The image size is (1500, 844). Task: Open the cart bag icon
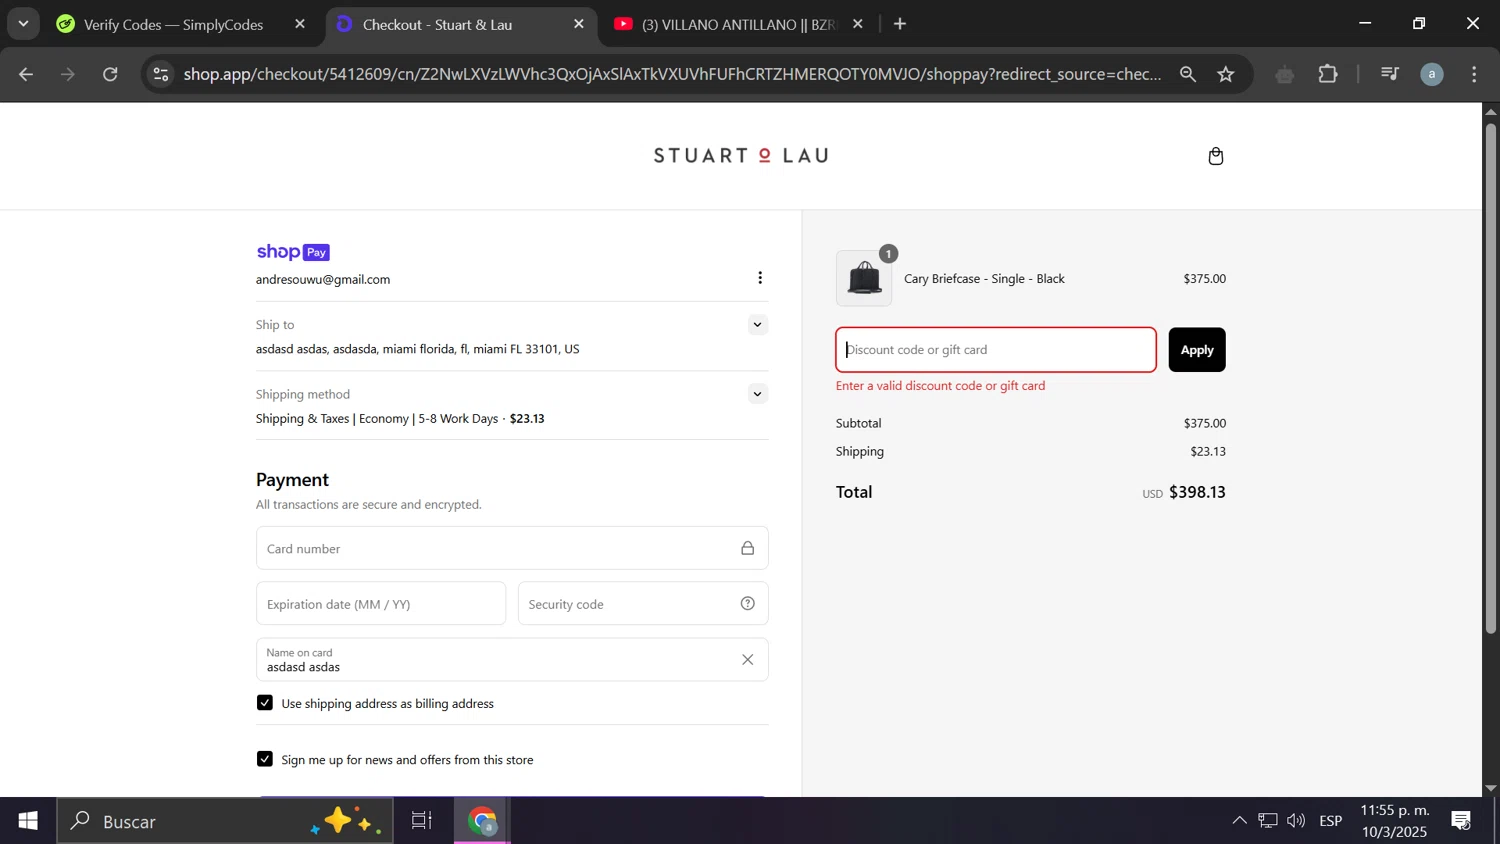click(x=1215, y=156)
